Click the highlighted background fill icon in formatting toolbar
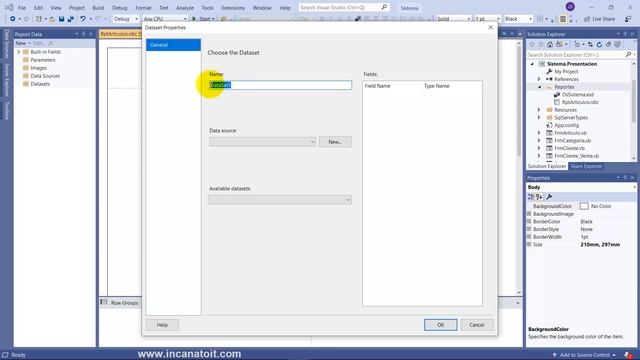This screenshot has width=640, height=360. pos(563,19)
